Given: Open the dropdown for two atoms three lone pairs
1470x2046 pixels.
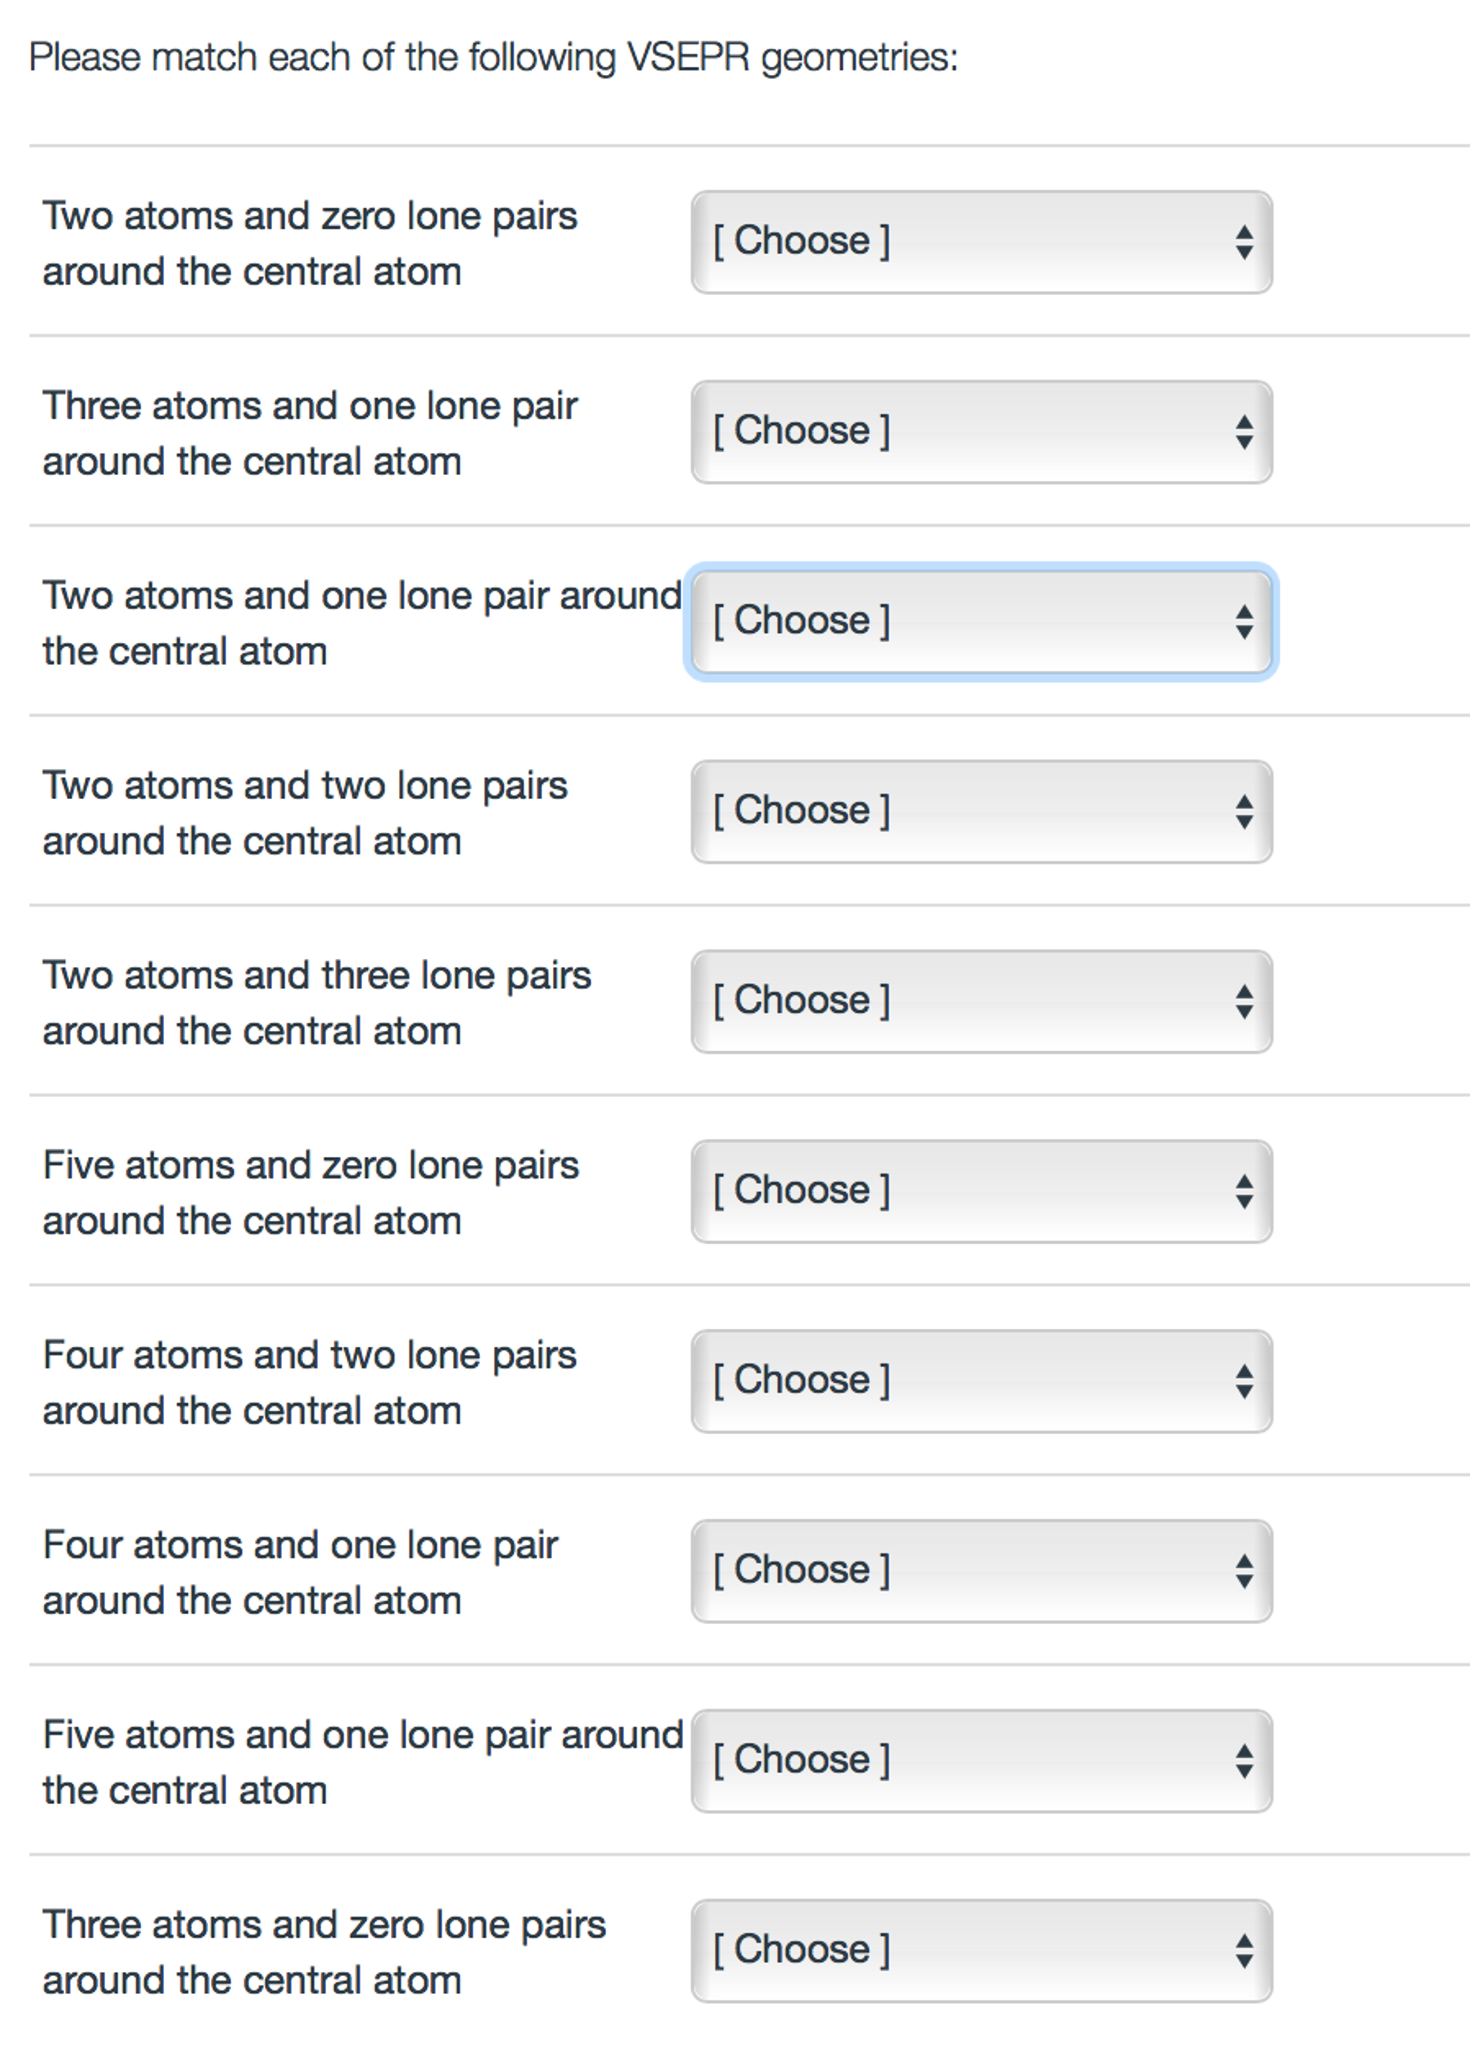Looking at the screenshot, I should pyautogui.click(x=980, y=999).
